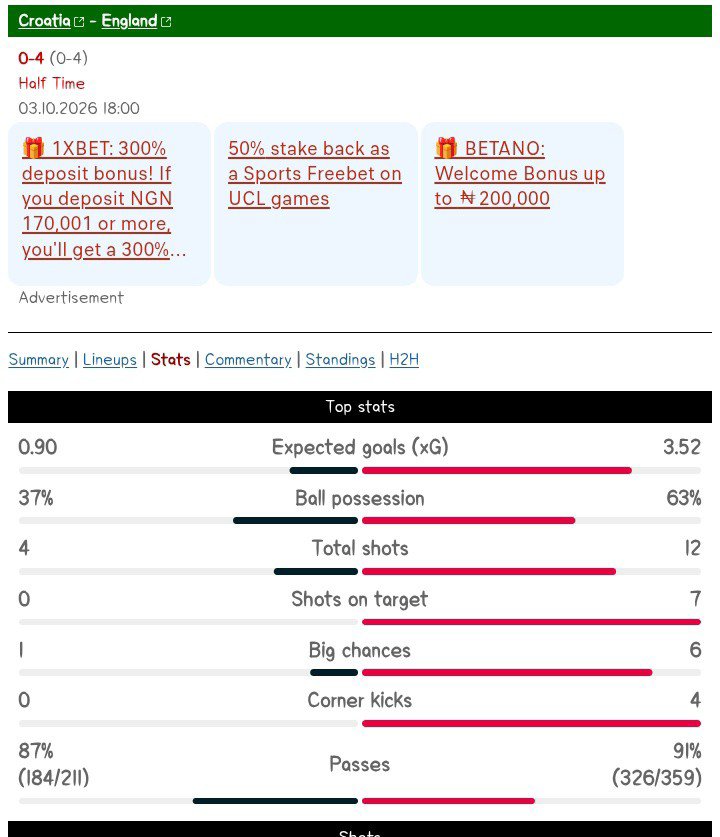Click external link icon next to Croatia
Screen dimensions: 720x837
[x=79, y=22]
